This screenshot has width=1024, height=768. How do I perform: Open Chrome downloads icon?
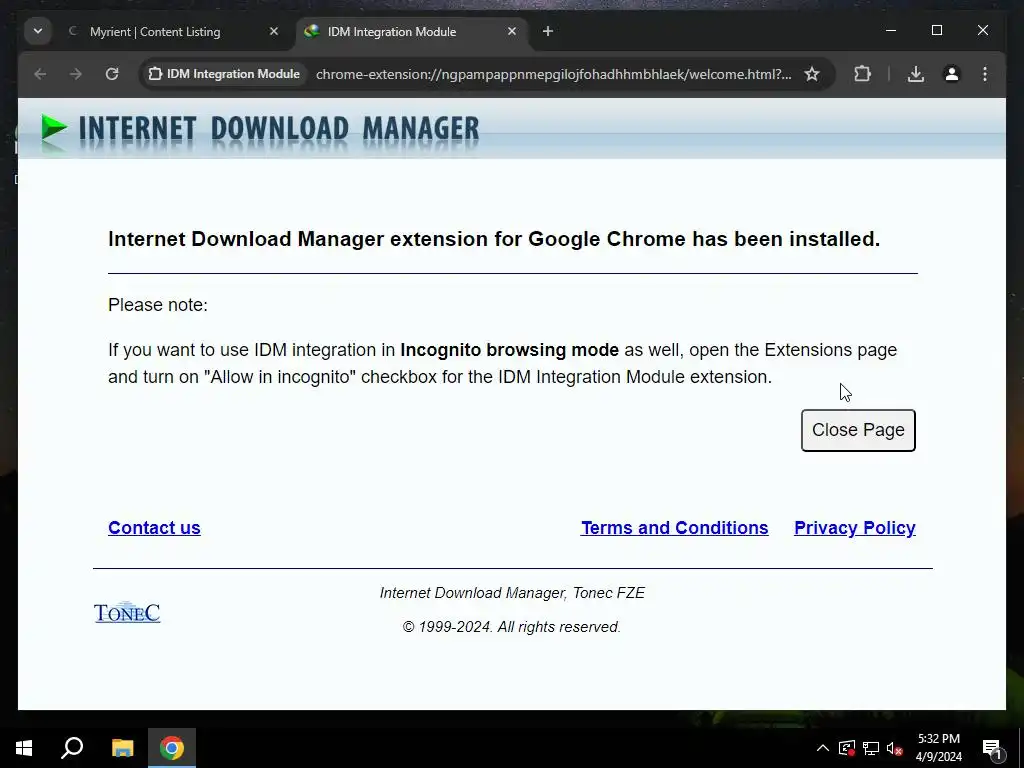coord(916,74)
